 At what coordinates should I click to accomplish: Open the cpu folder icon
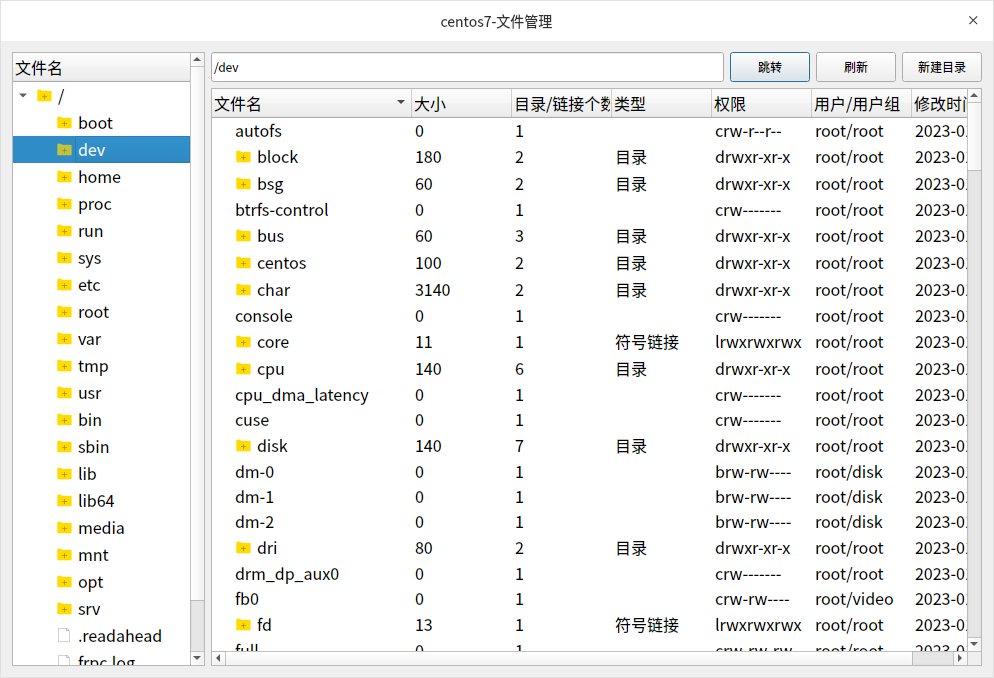244,369
